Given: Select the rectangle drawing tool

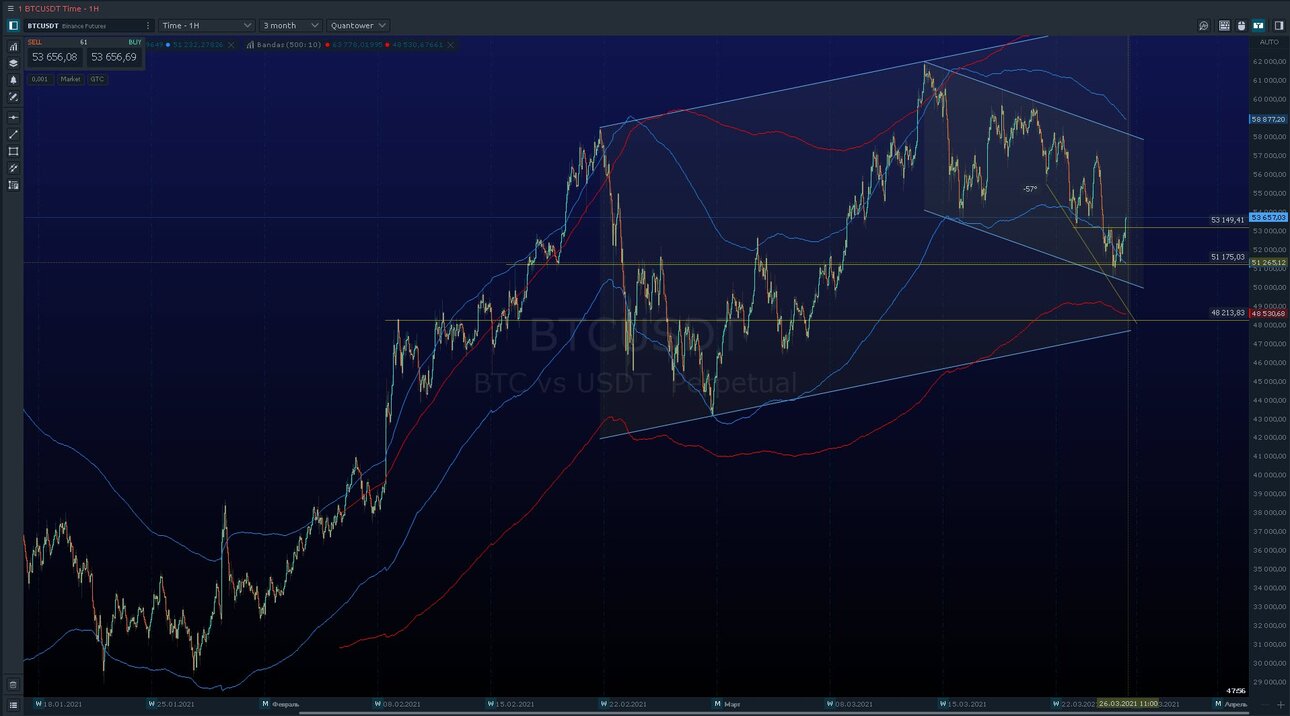Looking at the screenshot, I should [13, 151].
